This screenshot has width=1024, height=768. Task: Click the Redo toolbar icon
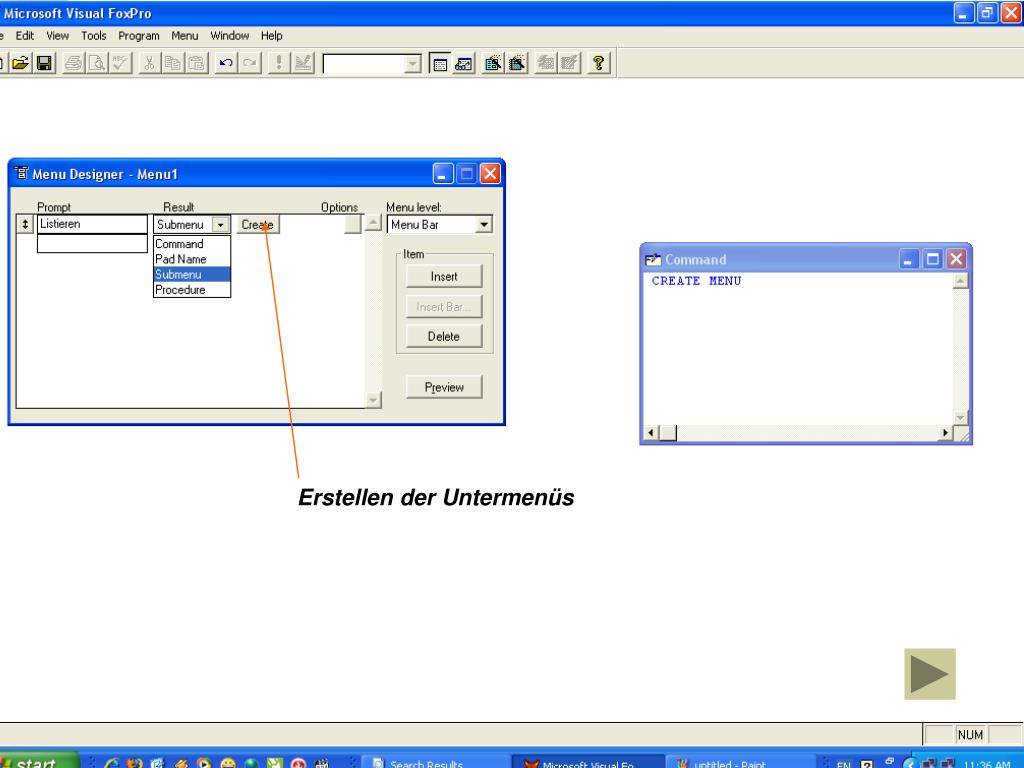pos(249,63)
